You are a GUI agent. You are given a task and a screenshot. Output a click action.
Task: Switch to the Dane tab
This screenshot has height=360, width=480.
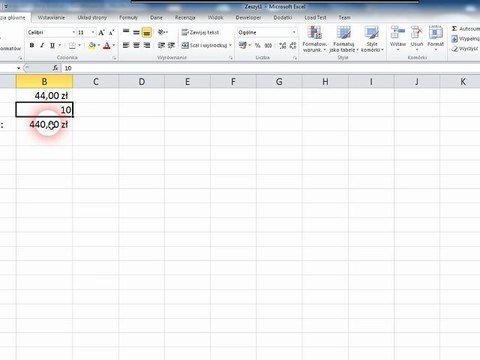click(156, 18)
